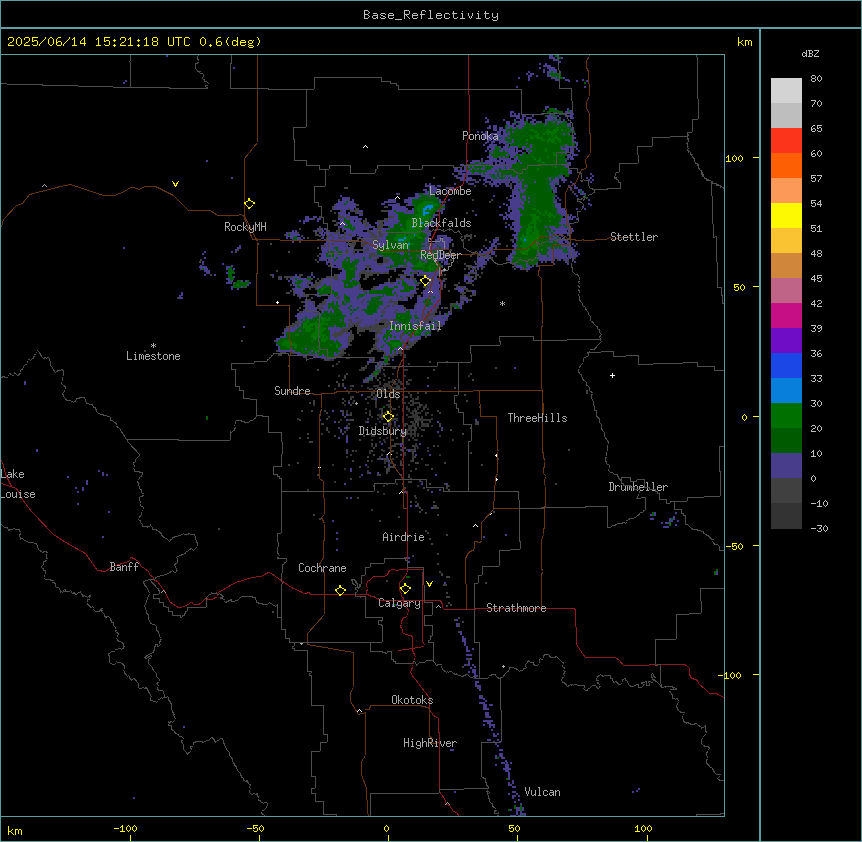Select the mauve pink 45-42 dBZ swatch
The image size is (862, 842).
(786, 291)
